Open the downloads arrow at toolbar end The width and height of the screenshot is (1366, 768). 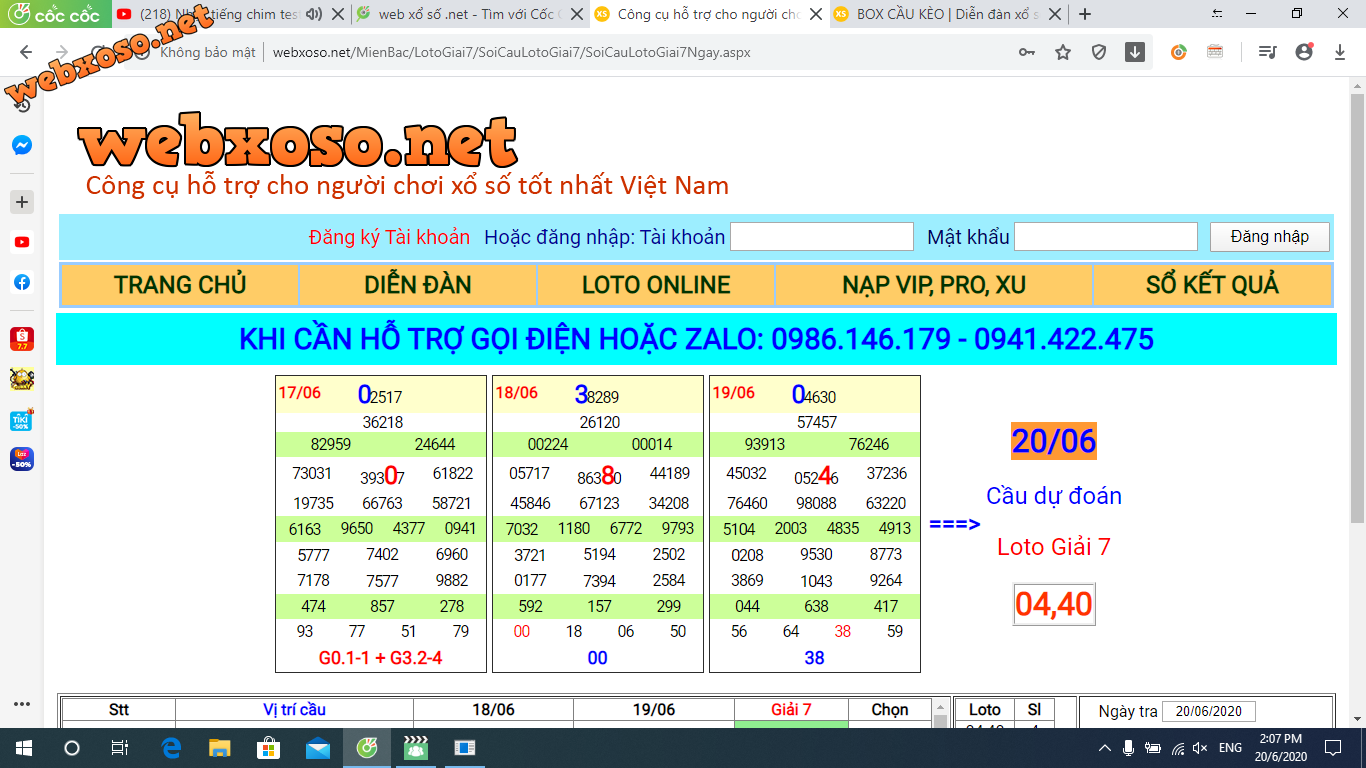pos(1340,52)
